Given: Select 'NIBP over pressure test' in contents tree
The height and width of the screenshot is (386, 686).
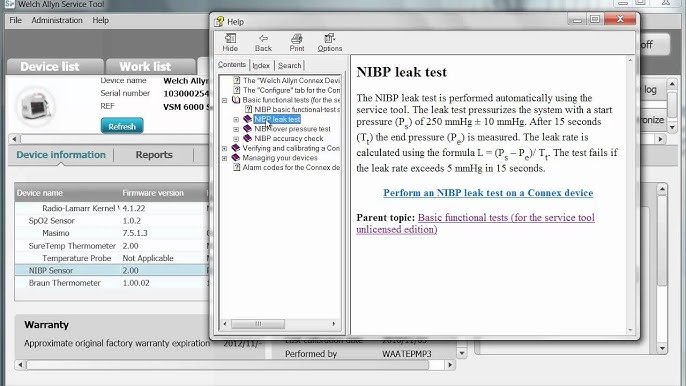Looking at the screenshot, I should (293, 129).
